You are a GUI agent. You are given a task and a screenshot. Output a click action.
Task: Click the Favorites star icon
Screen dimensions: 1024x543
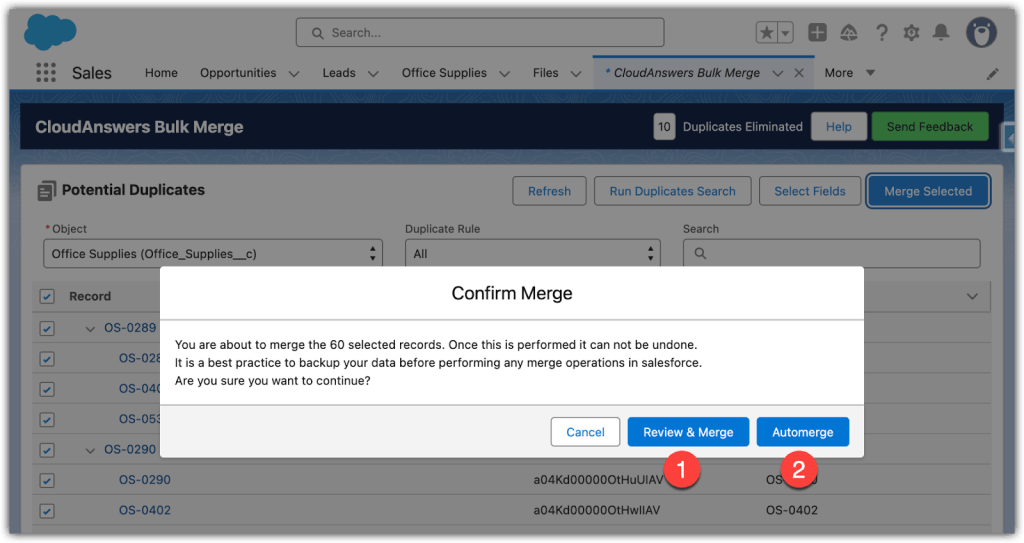click(x=766, y=33)
